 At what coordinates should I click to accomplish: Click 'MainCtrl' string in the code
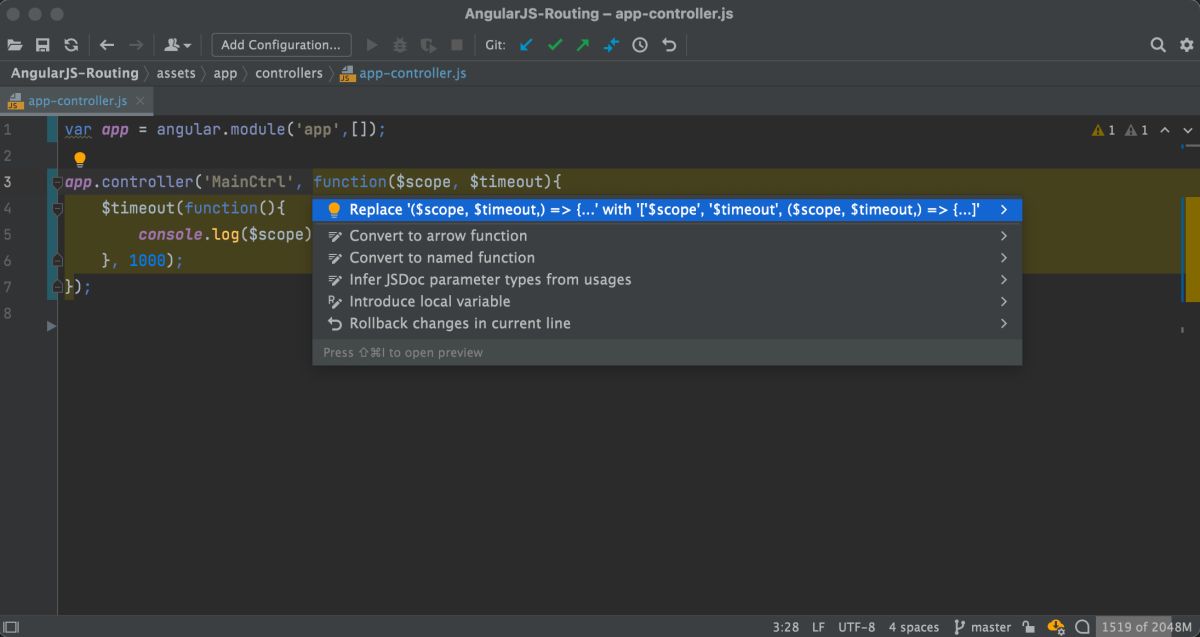tap(247, 182)
